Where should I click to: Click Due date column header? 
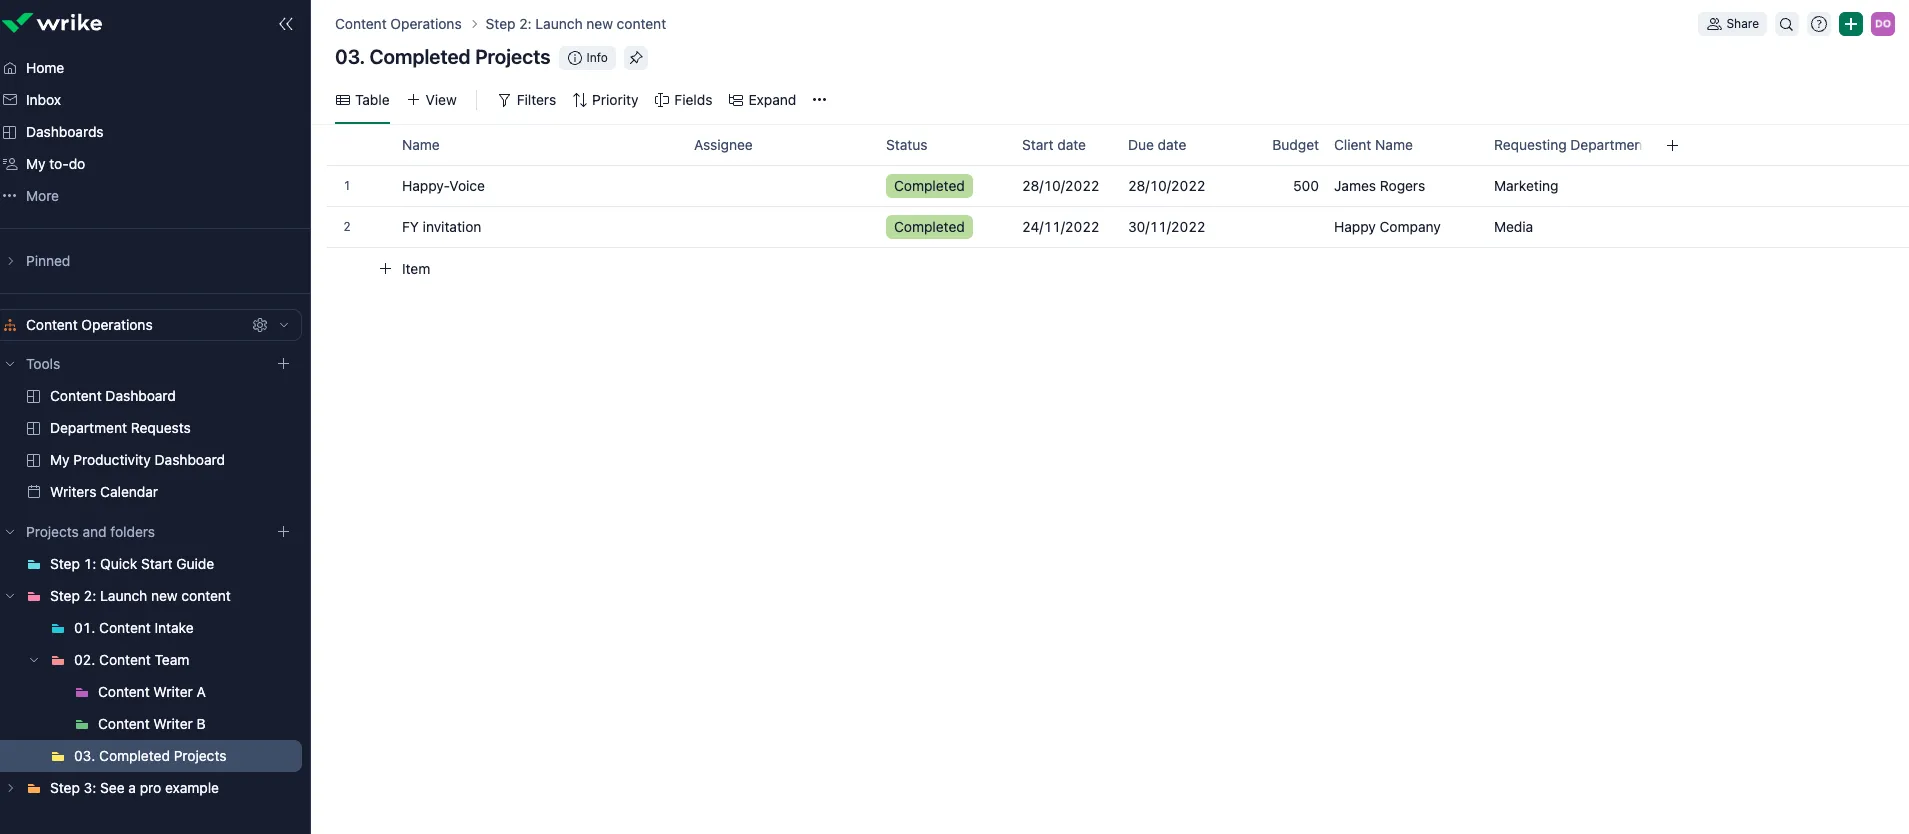pos(1157,145)
